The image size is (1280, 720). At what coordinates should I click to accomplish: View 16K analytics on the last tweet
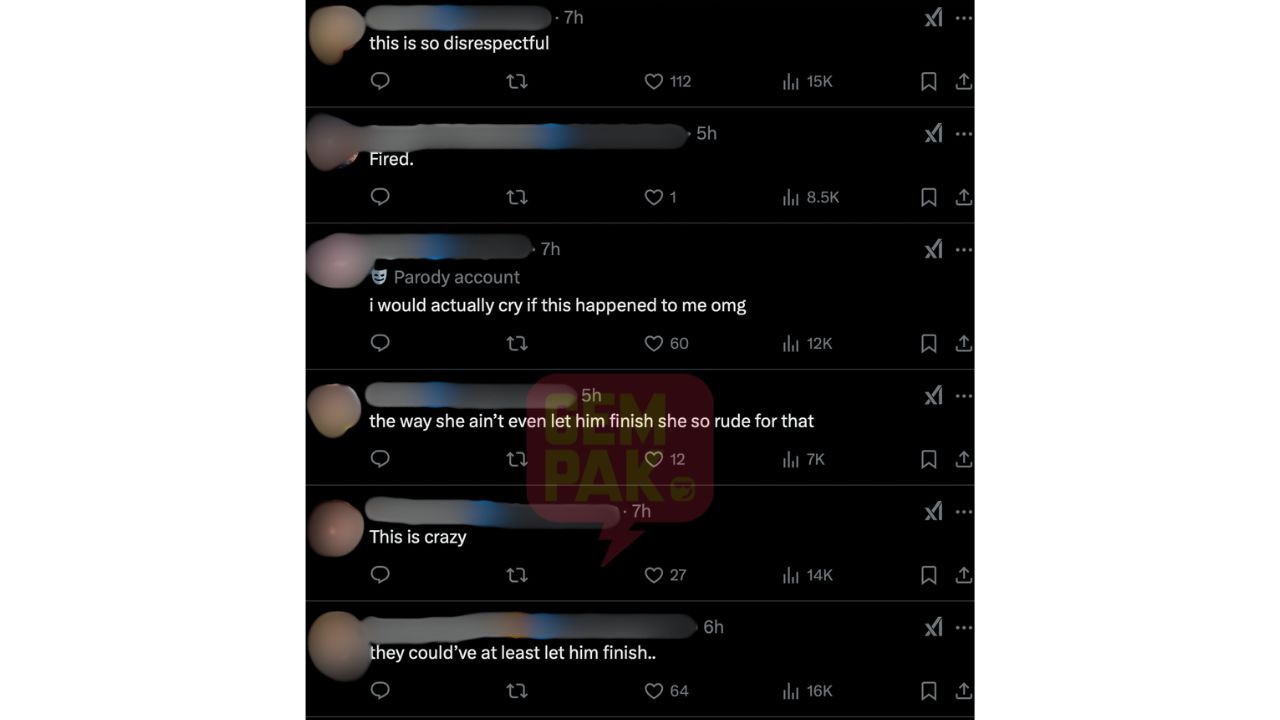click(x=807, y=691)
